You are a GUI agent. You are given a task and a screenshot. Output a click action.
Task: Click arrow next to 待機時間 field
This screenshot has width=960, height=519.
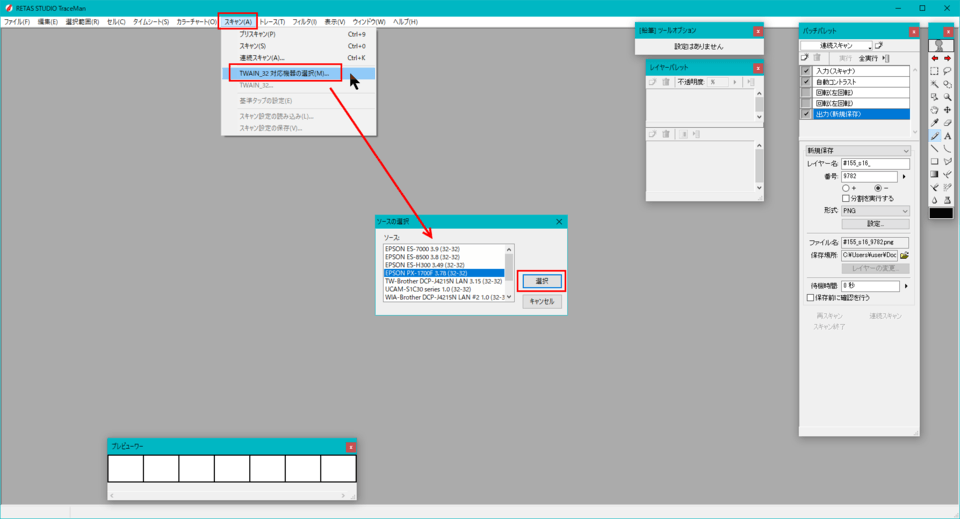pos(906,286)
